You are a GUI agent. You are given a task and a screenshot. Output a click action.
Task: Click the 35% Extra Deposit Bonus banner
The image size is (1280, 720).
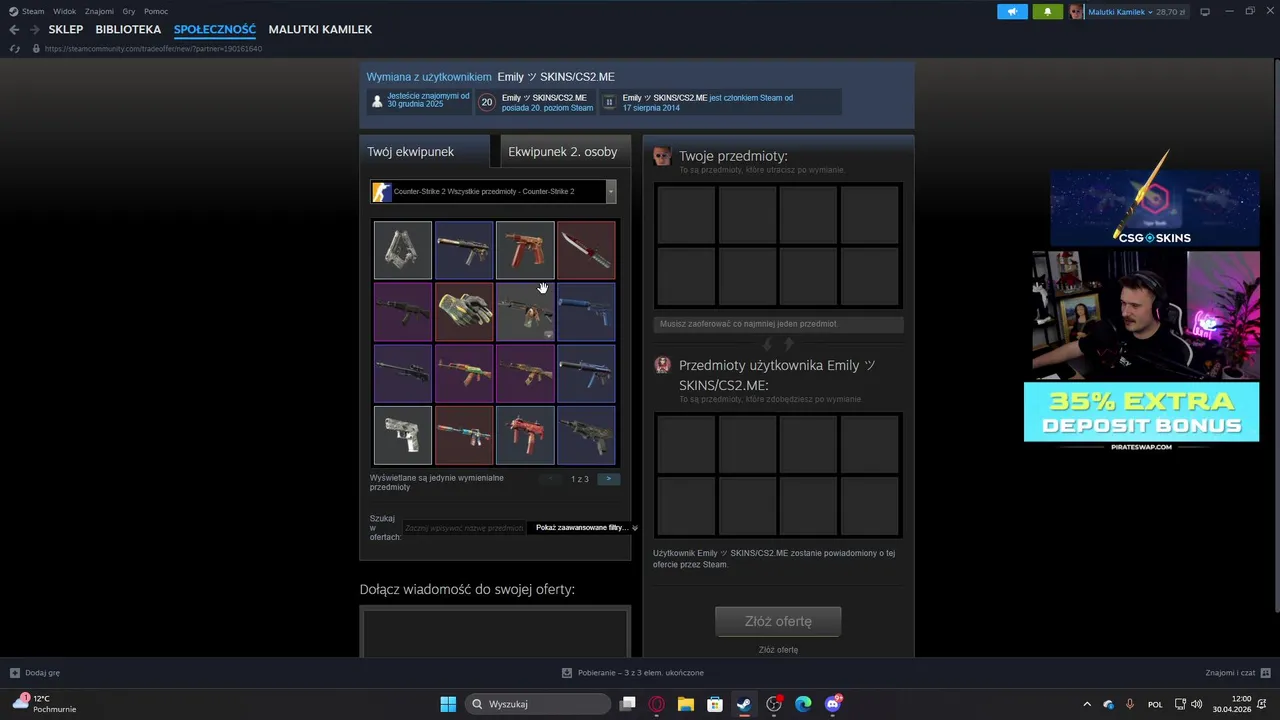tap(1141, 412)
